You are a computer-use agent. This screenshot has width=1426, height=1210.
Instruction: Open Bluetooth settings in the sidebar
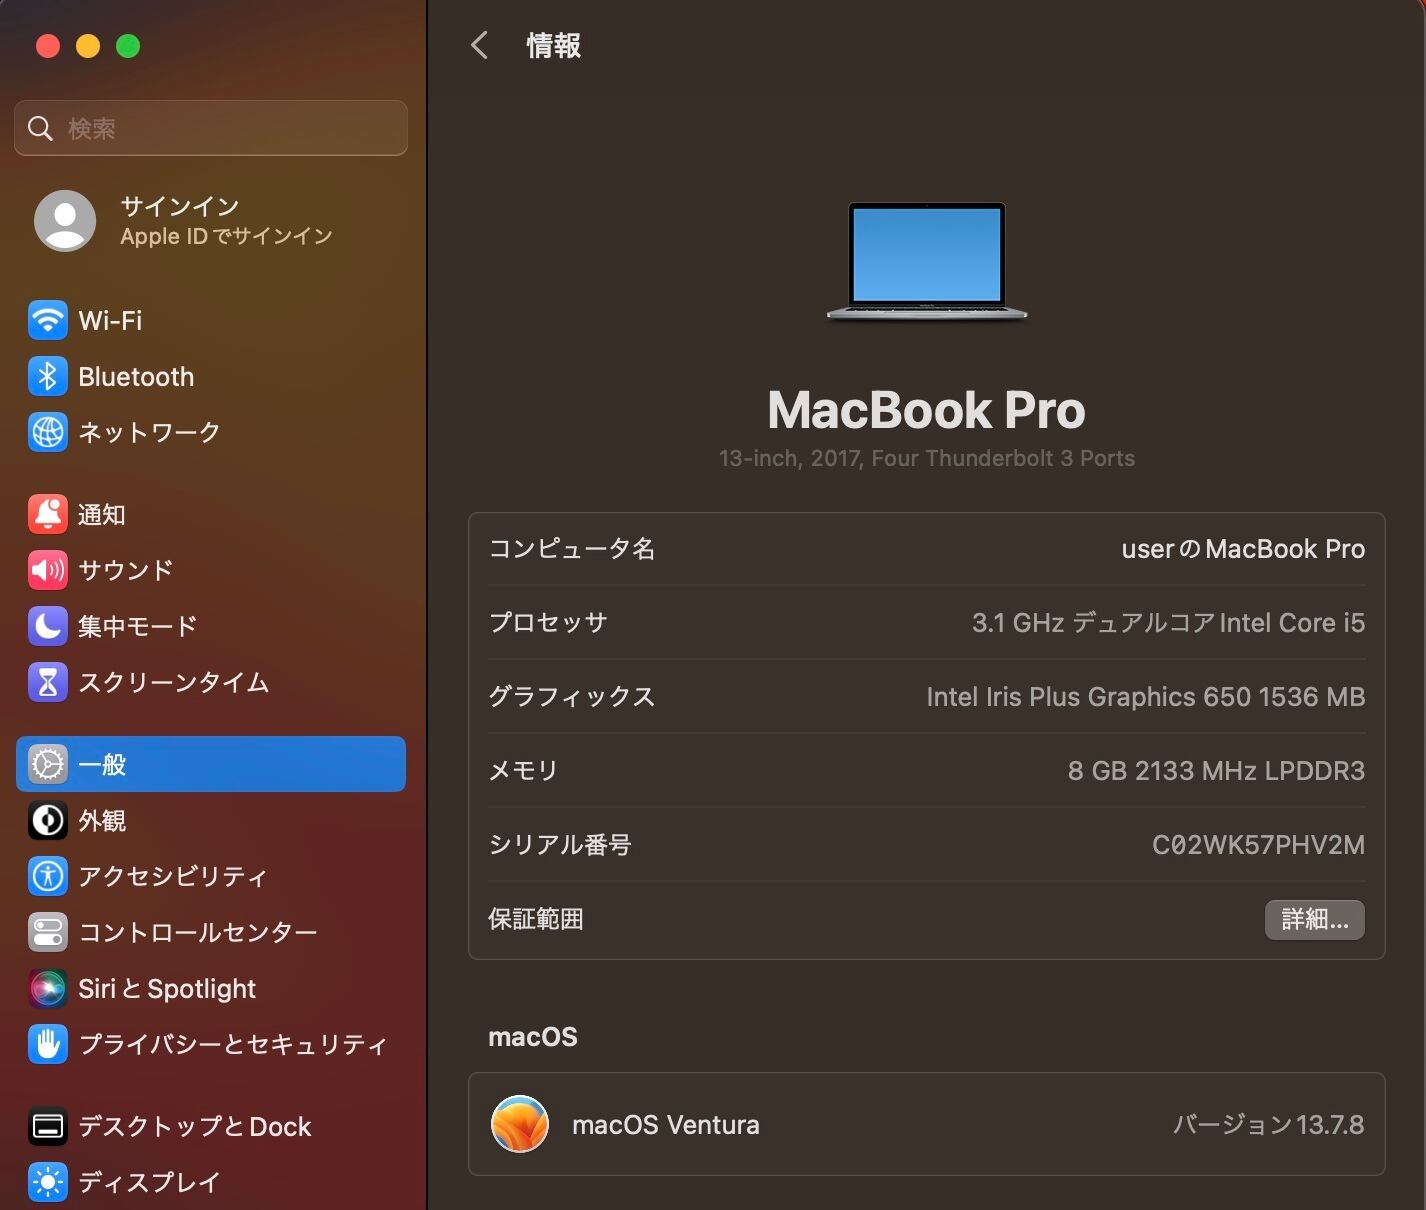point(211,377)
